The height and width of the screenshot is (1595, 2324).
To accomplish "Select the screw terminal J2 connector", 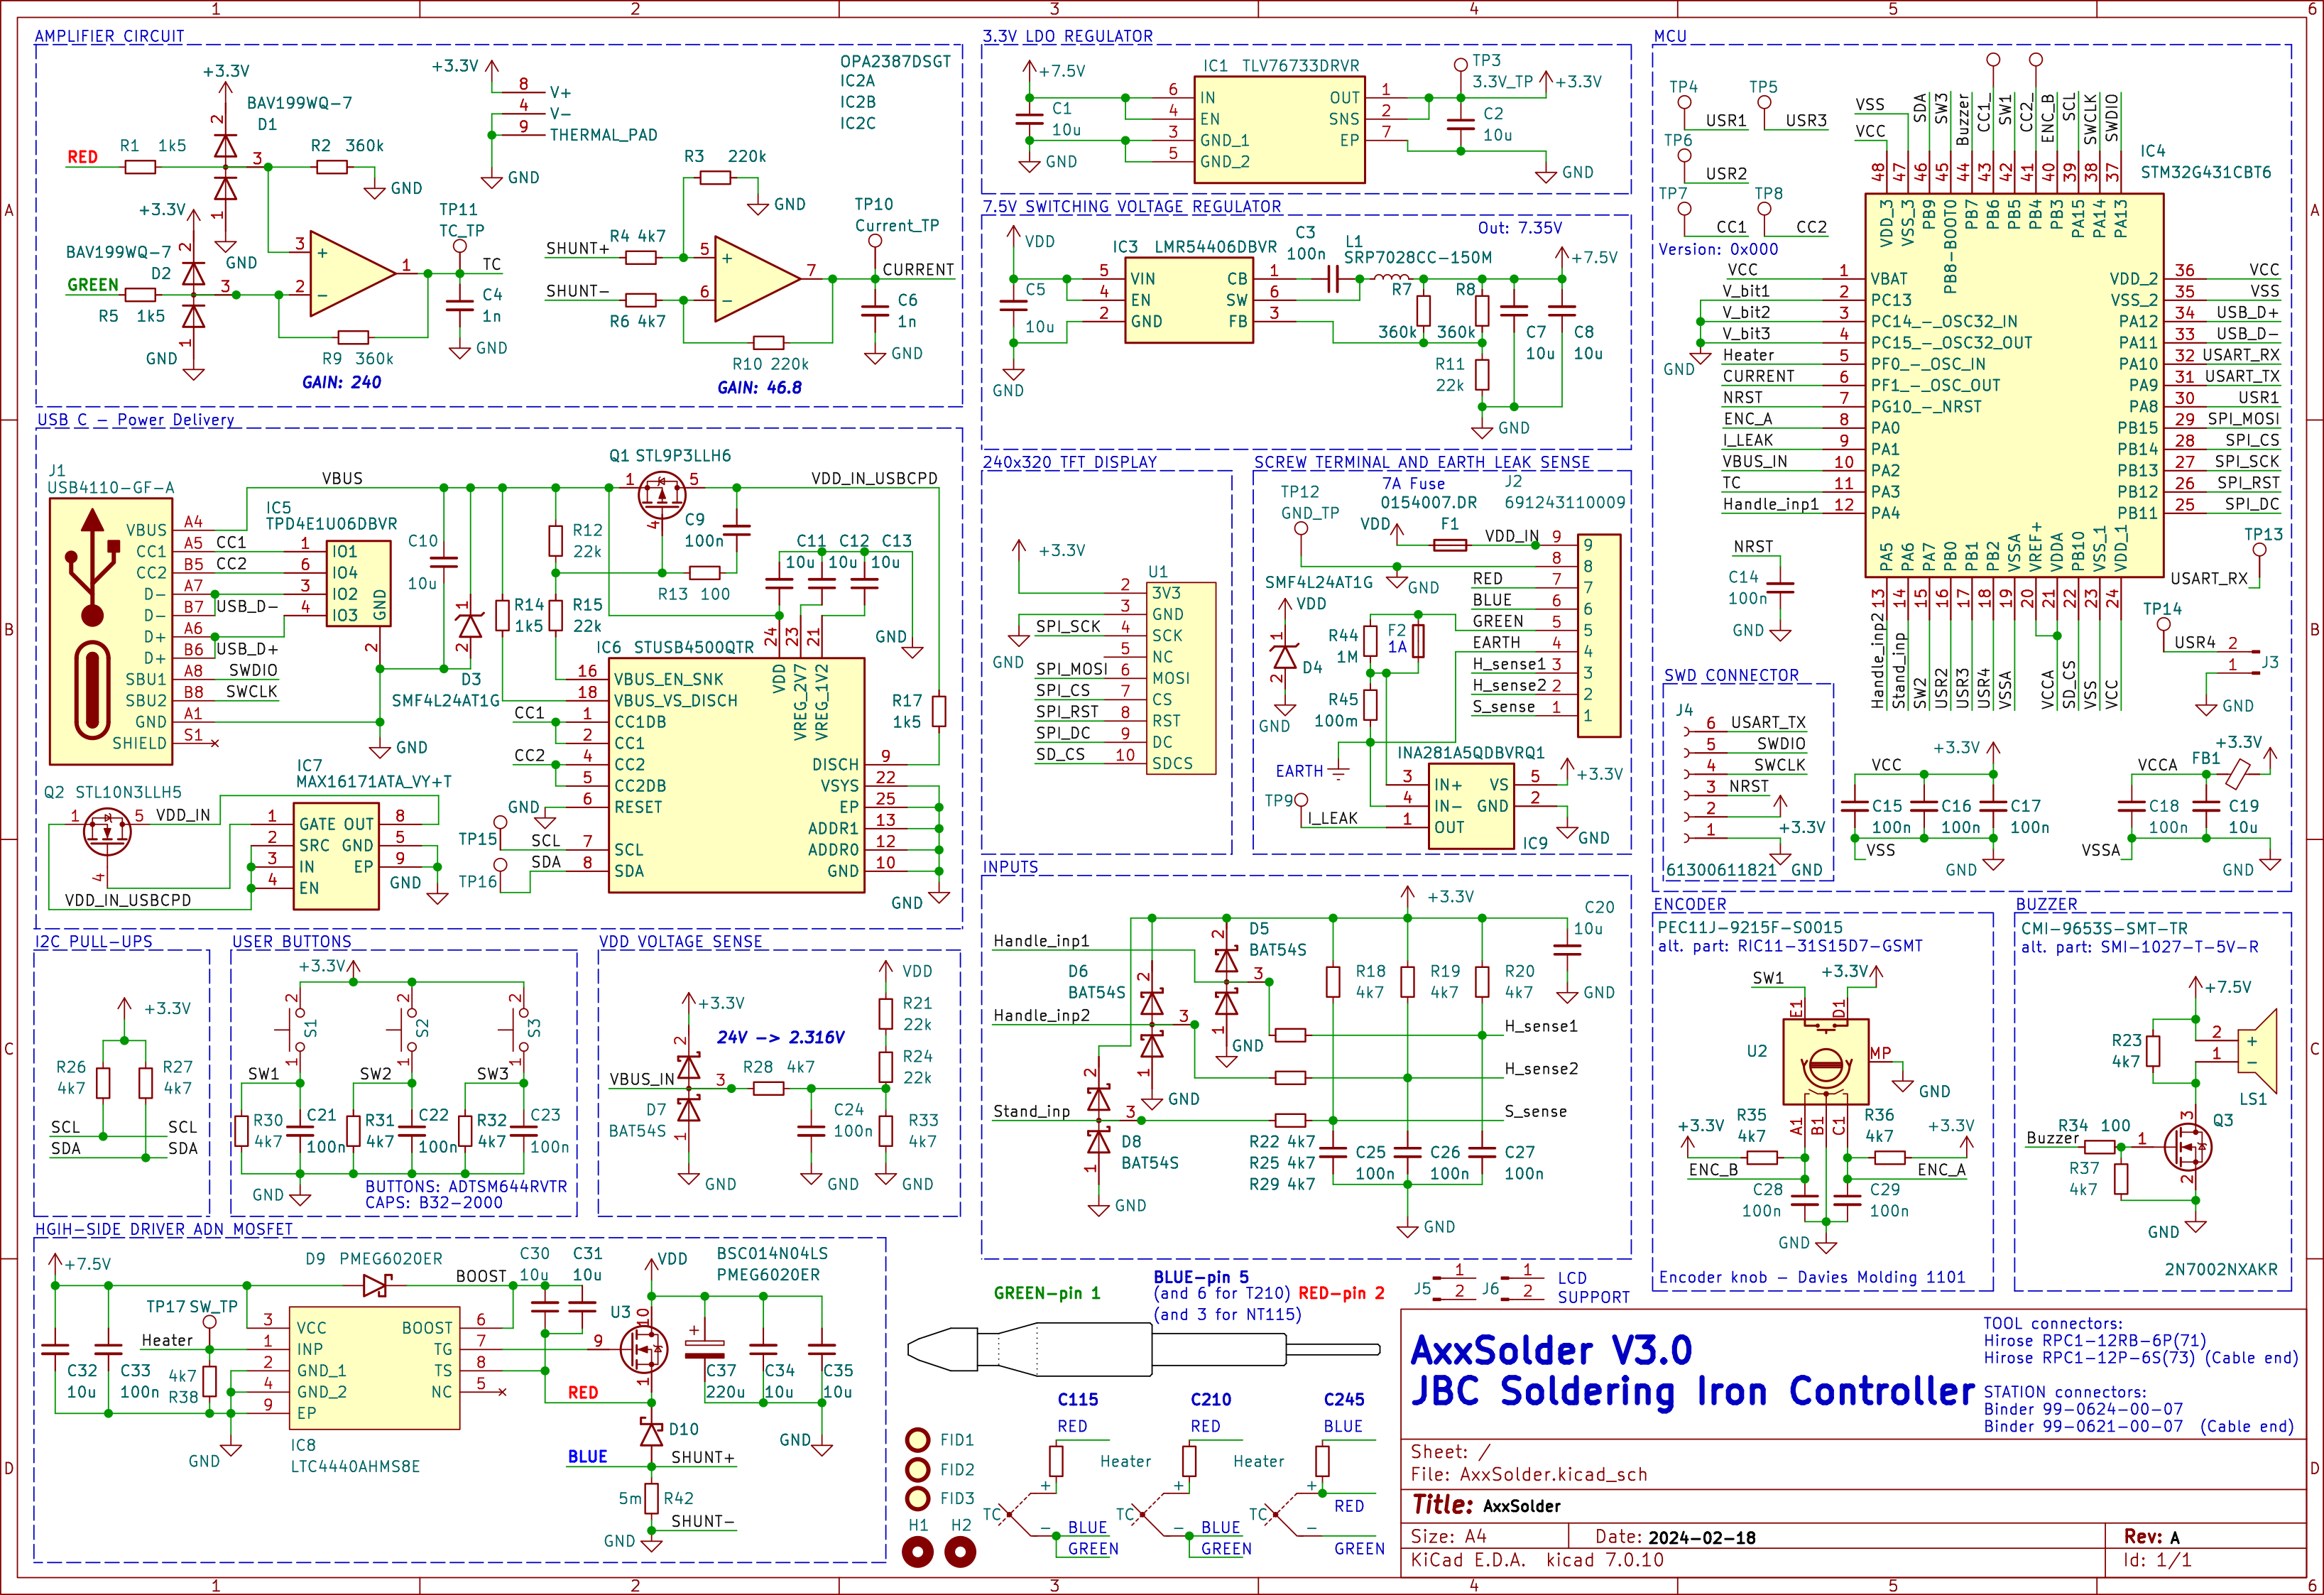I will 1598,636.
